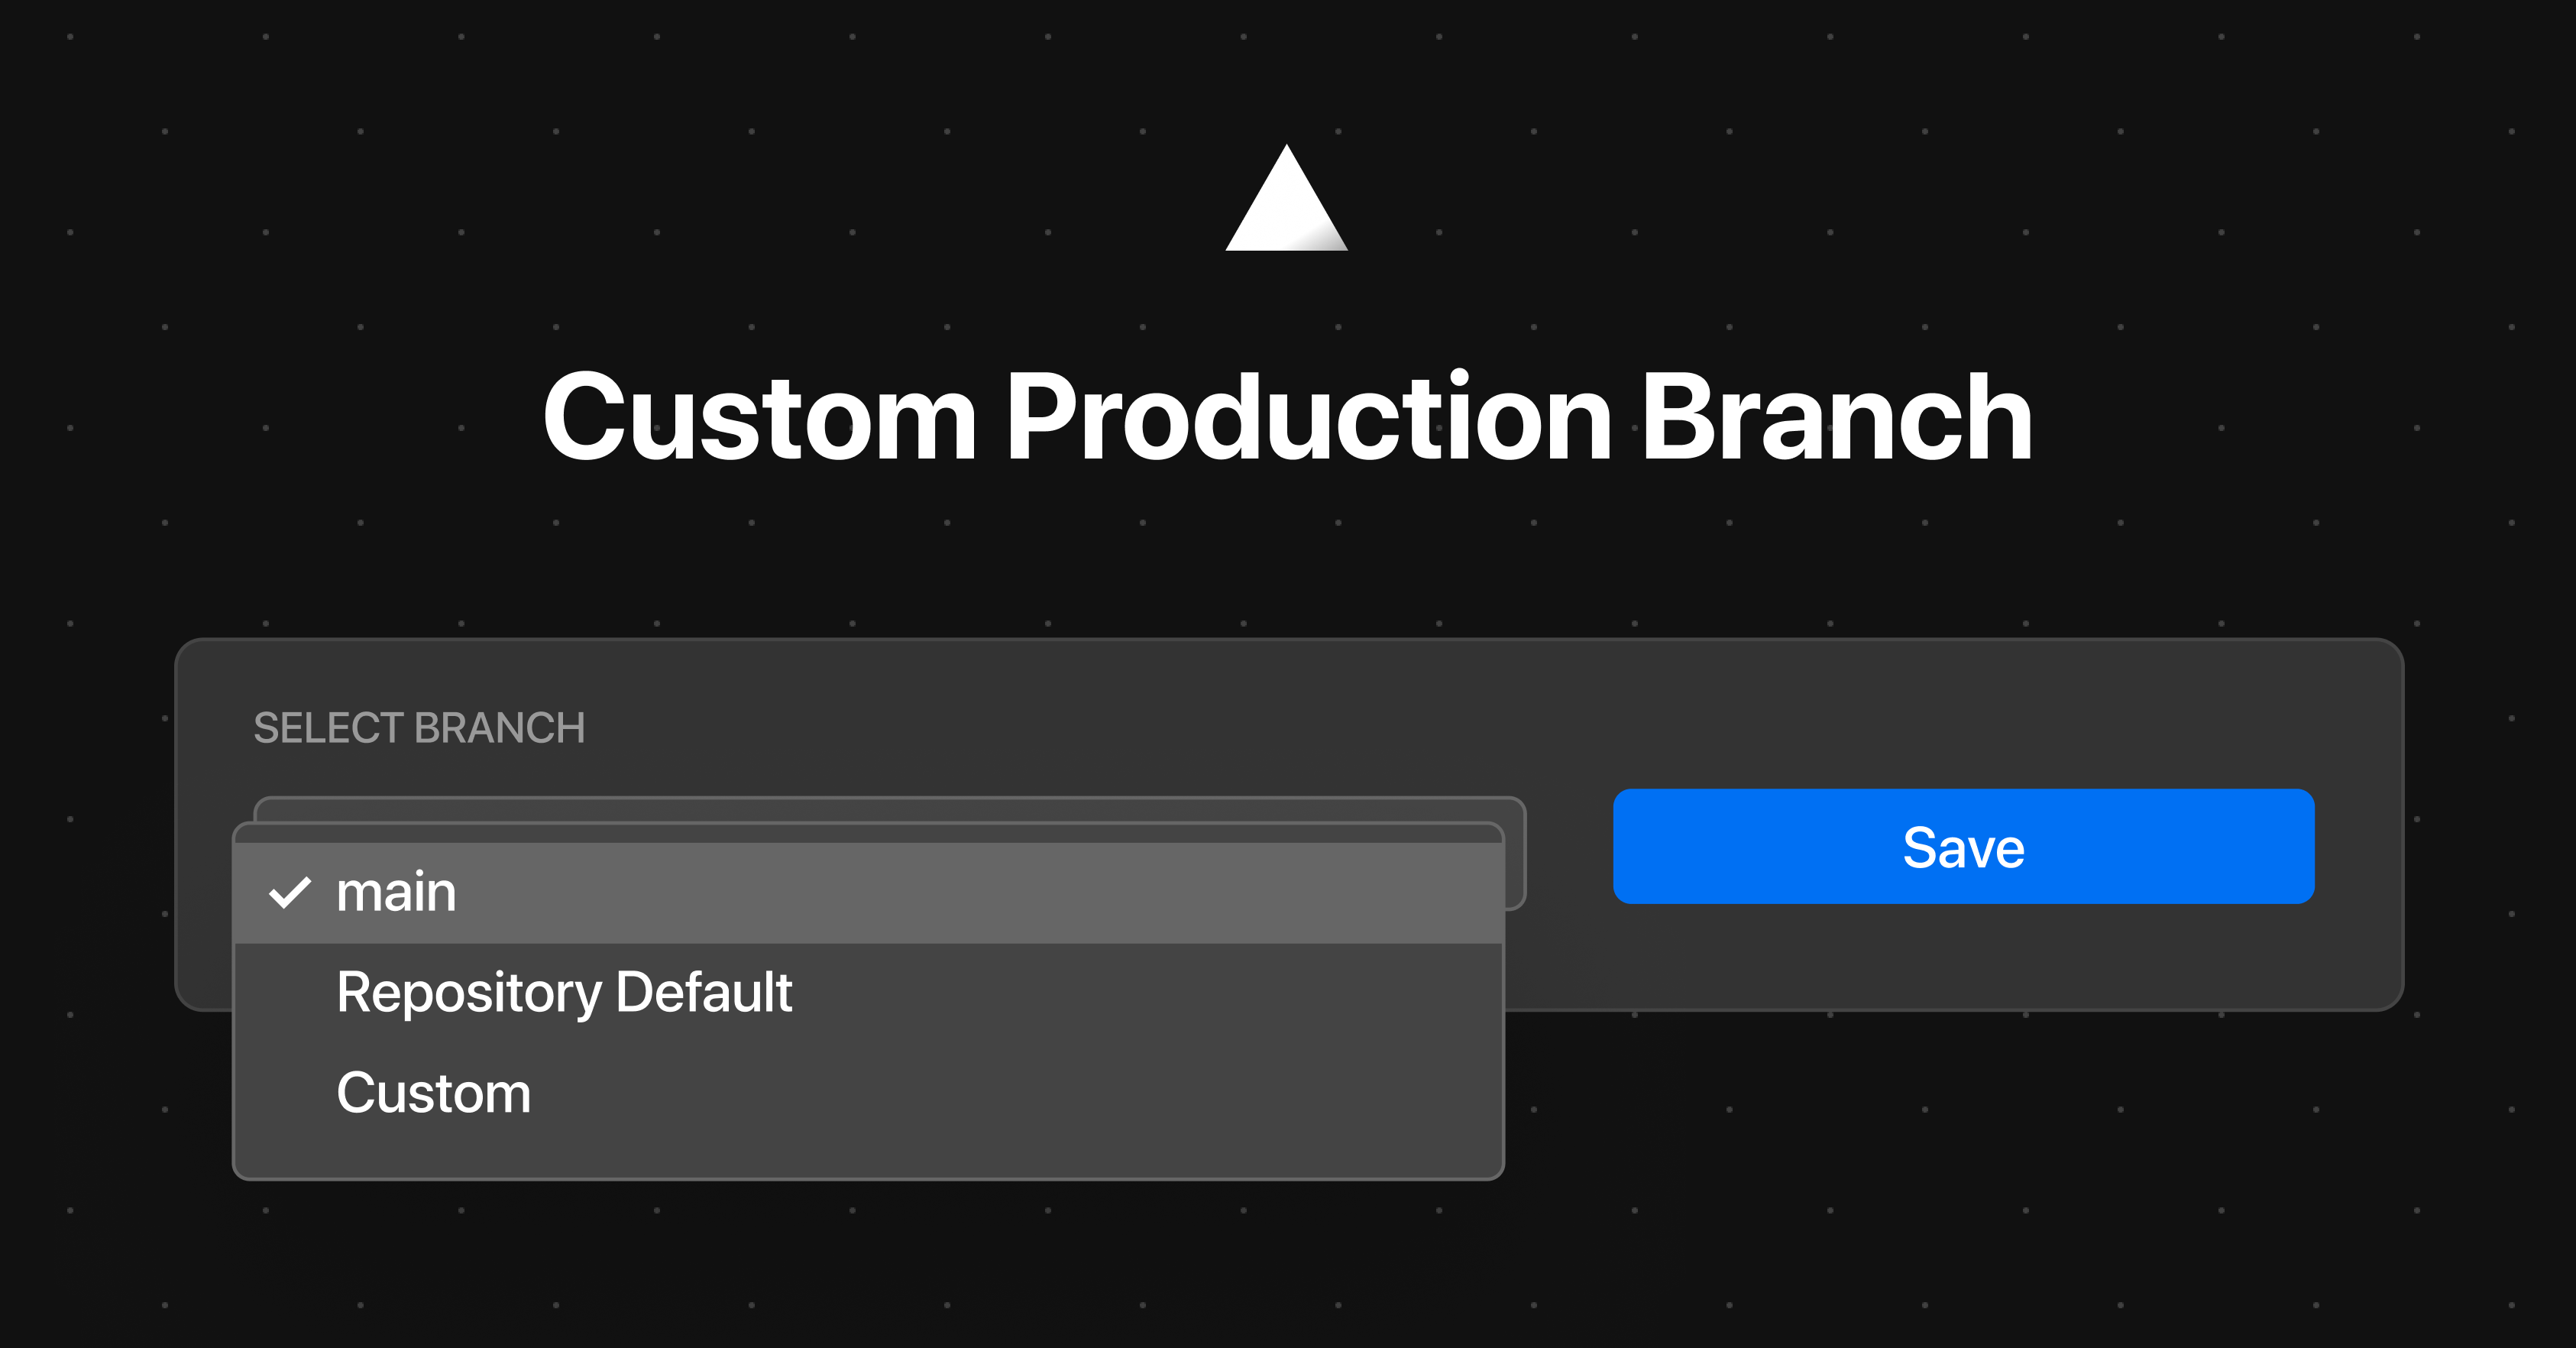Pick the Custom branch option
The image size is (2576, 1348).
[x=433, y=1092]
